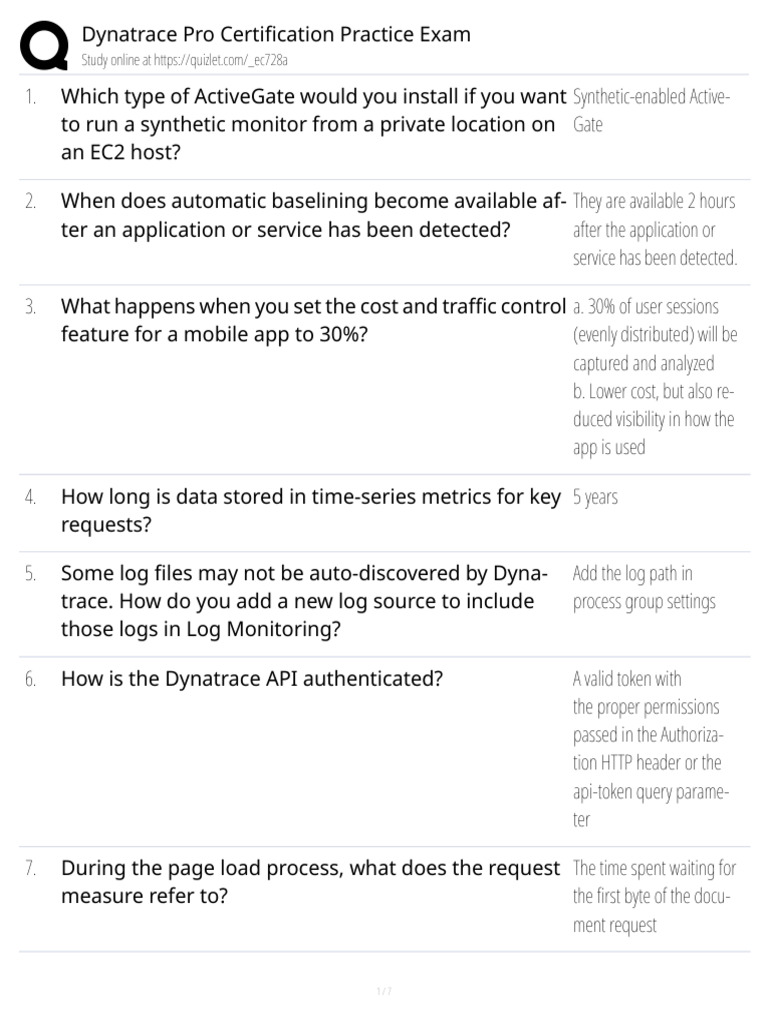Click the Quizlet Q logo icon

point(44,45)
